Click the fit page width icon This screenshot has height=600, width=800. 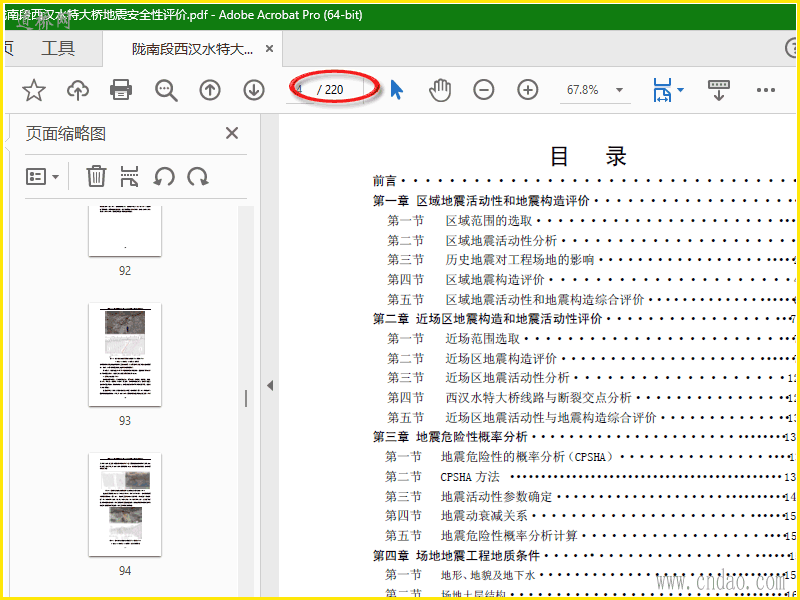662,90
